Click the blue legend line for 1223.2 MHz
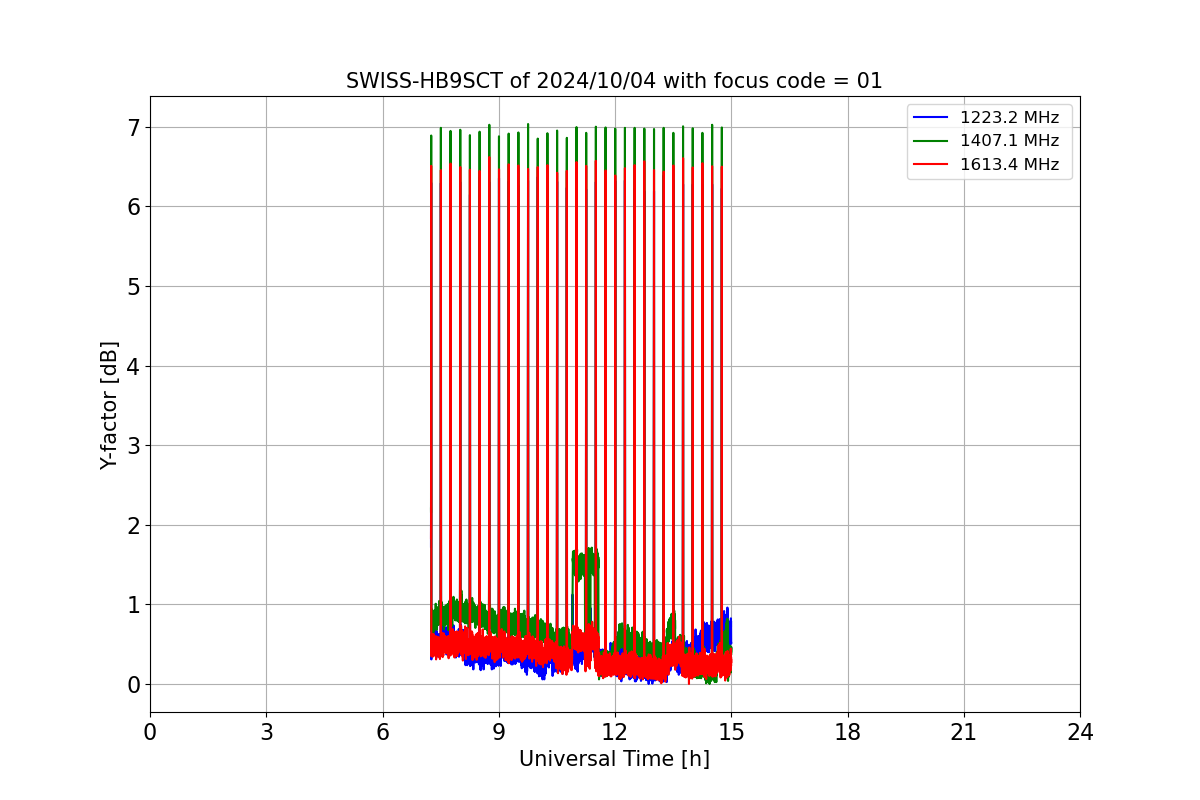The width and height of the screenshot is (1200, 800). pyautogui.click(x=931, y=118)
